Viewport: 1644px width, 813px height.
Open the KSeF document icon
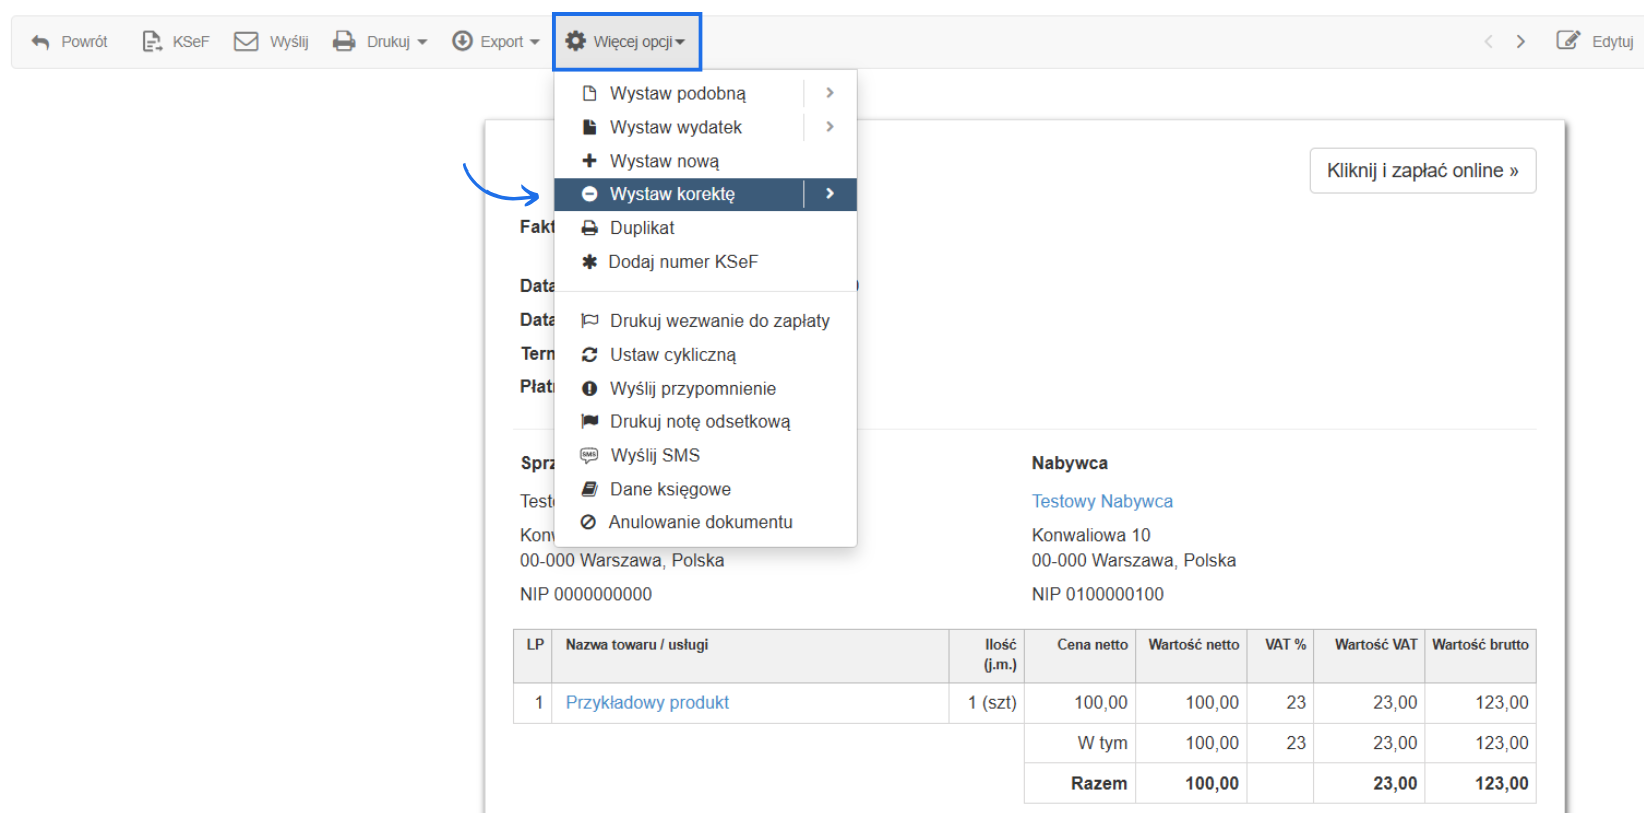click(x=151, y=41)
